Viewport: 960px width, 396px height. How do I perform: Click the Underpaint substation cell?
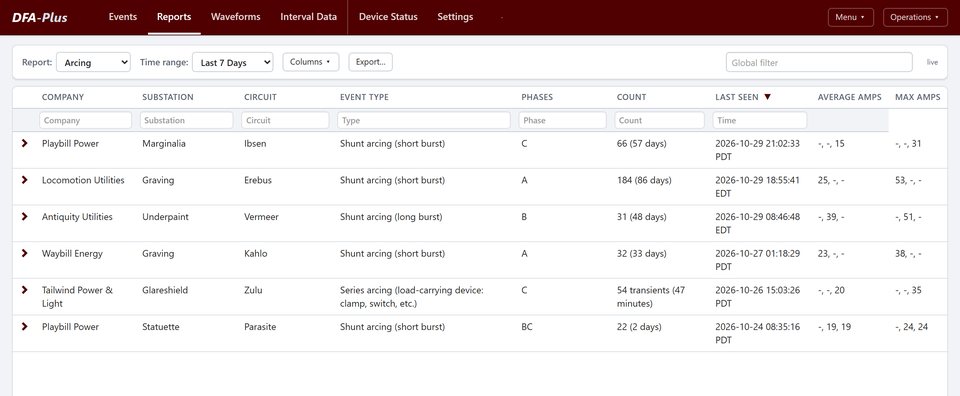[x=165, y=217]
